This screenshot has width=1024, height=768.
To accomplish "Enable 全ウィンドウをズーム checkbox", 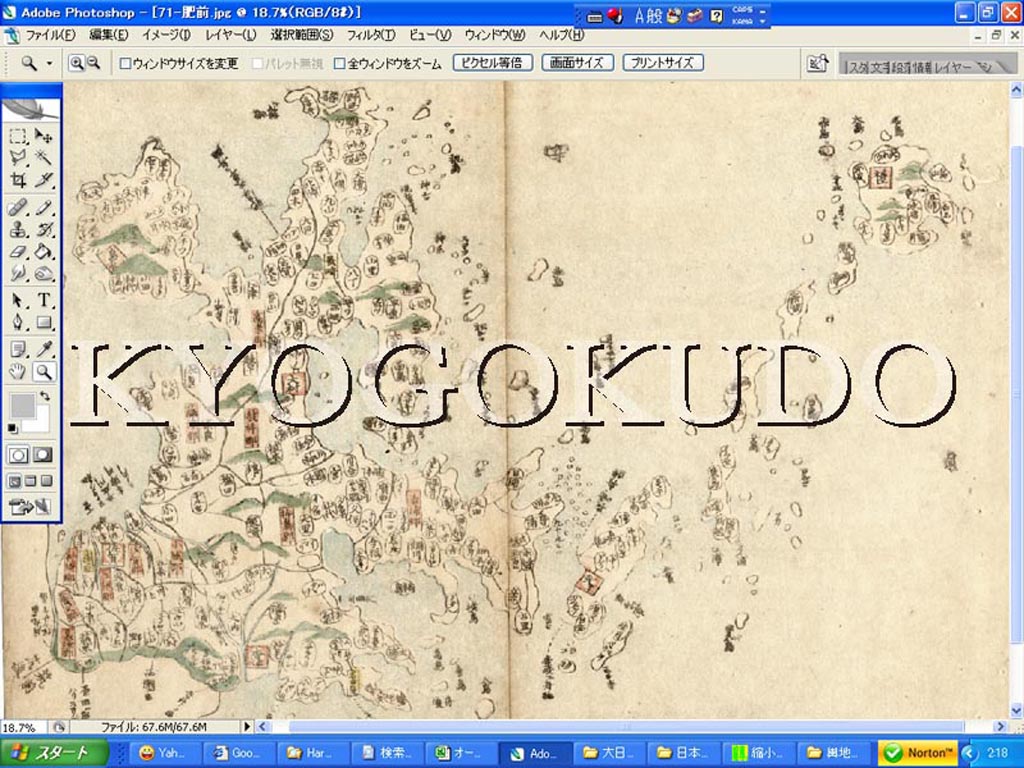I will (x=339, y=63).
